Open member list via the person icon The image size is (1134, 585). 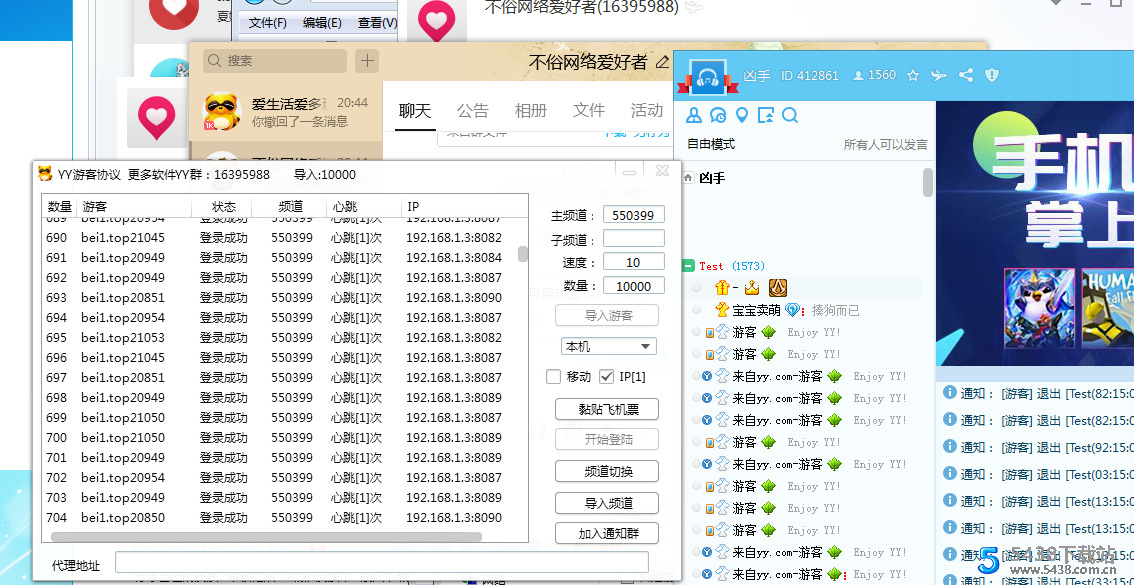[695, 115]
